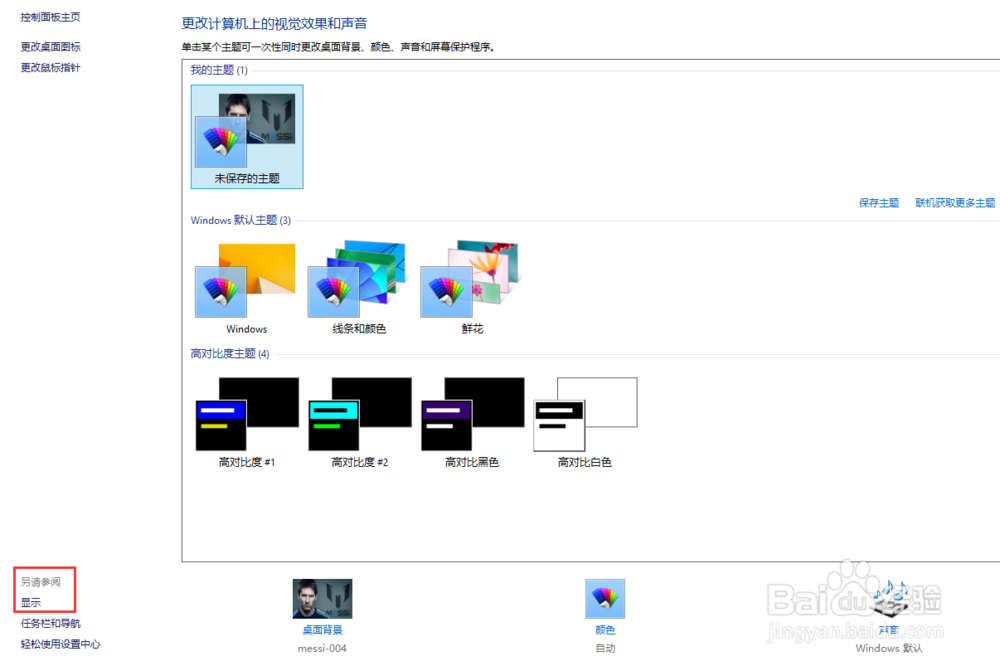The image size is (1000, 666).
Task: Click the 未保存的主题 theme preview icon
Action: tap(246, 130)
